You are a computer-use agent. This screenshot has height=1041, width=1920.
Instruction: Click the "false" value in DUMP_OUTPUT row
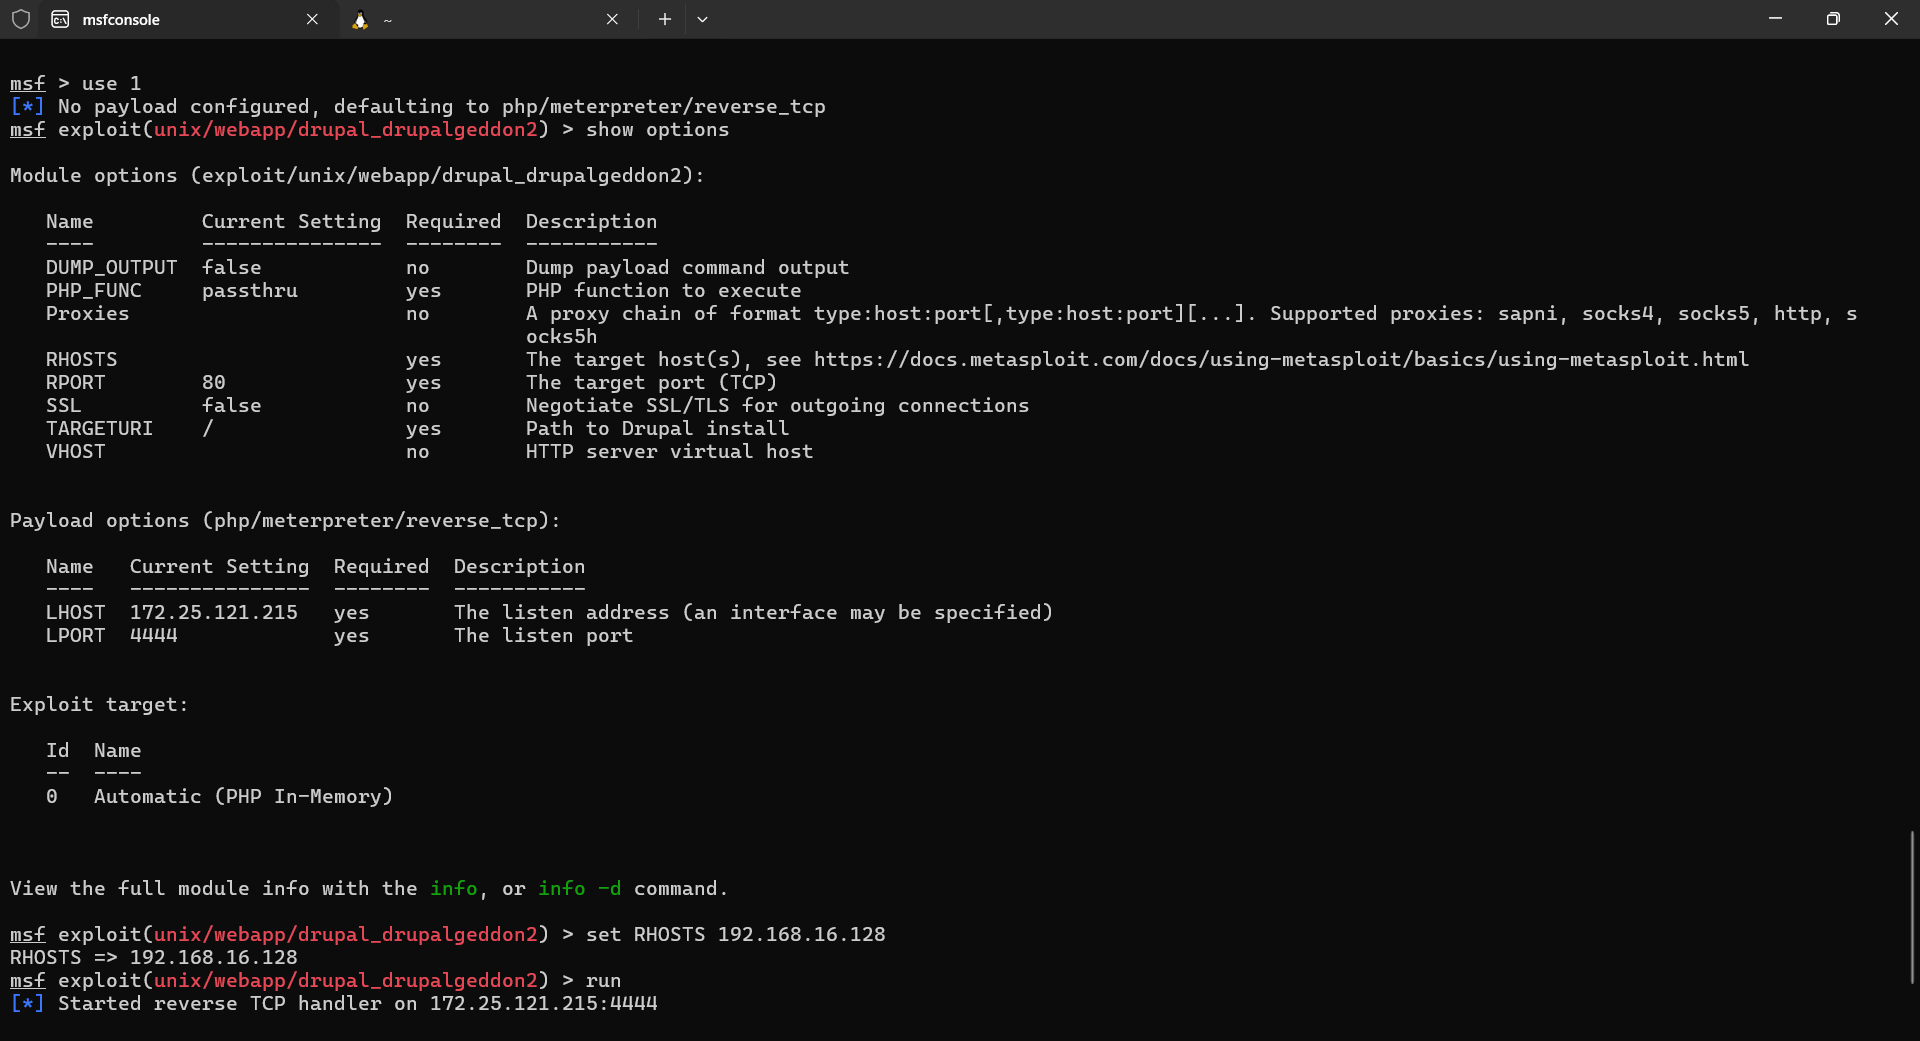pos(231,267)
